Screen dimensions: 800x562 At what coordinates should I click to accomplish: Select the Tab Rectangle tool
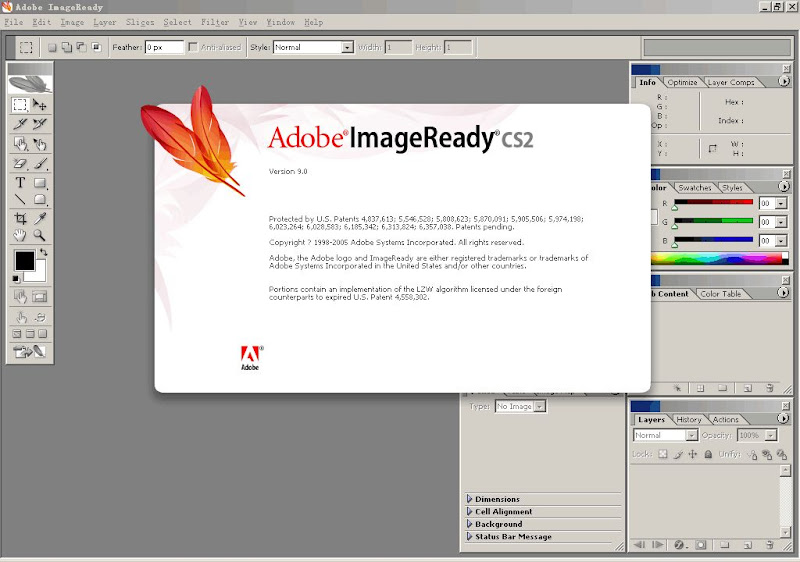tap(40, 199)
